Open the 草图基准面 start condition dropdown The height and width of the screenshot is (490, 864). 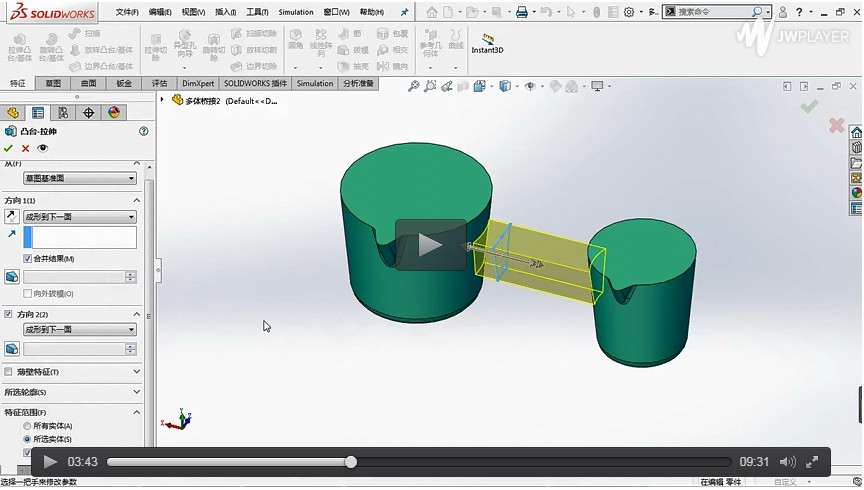coord(80,178)
